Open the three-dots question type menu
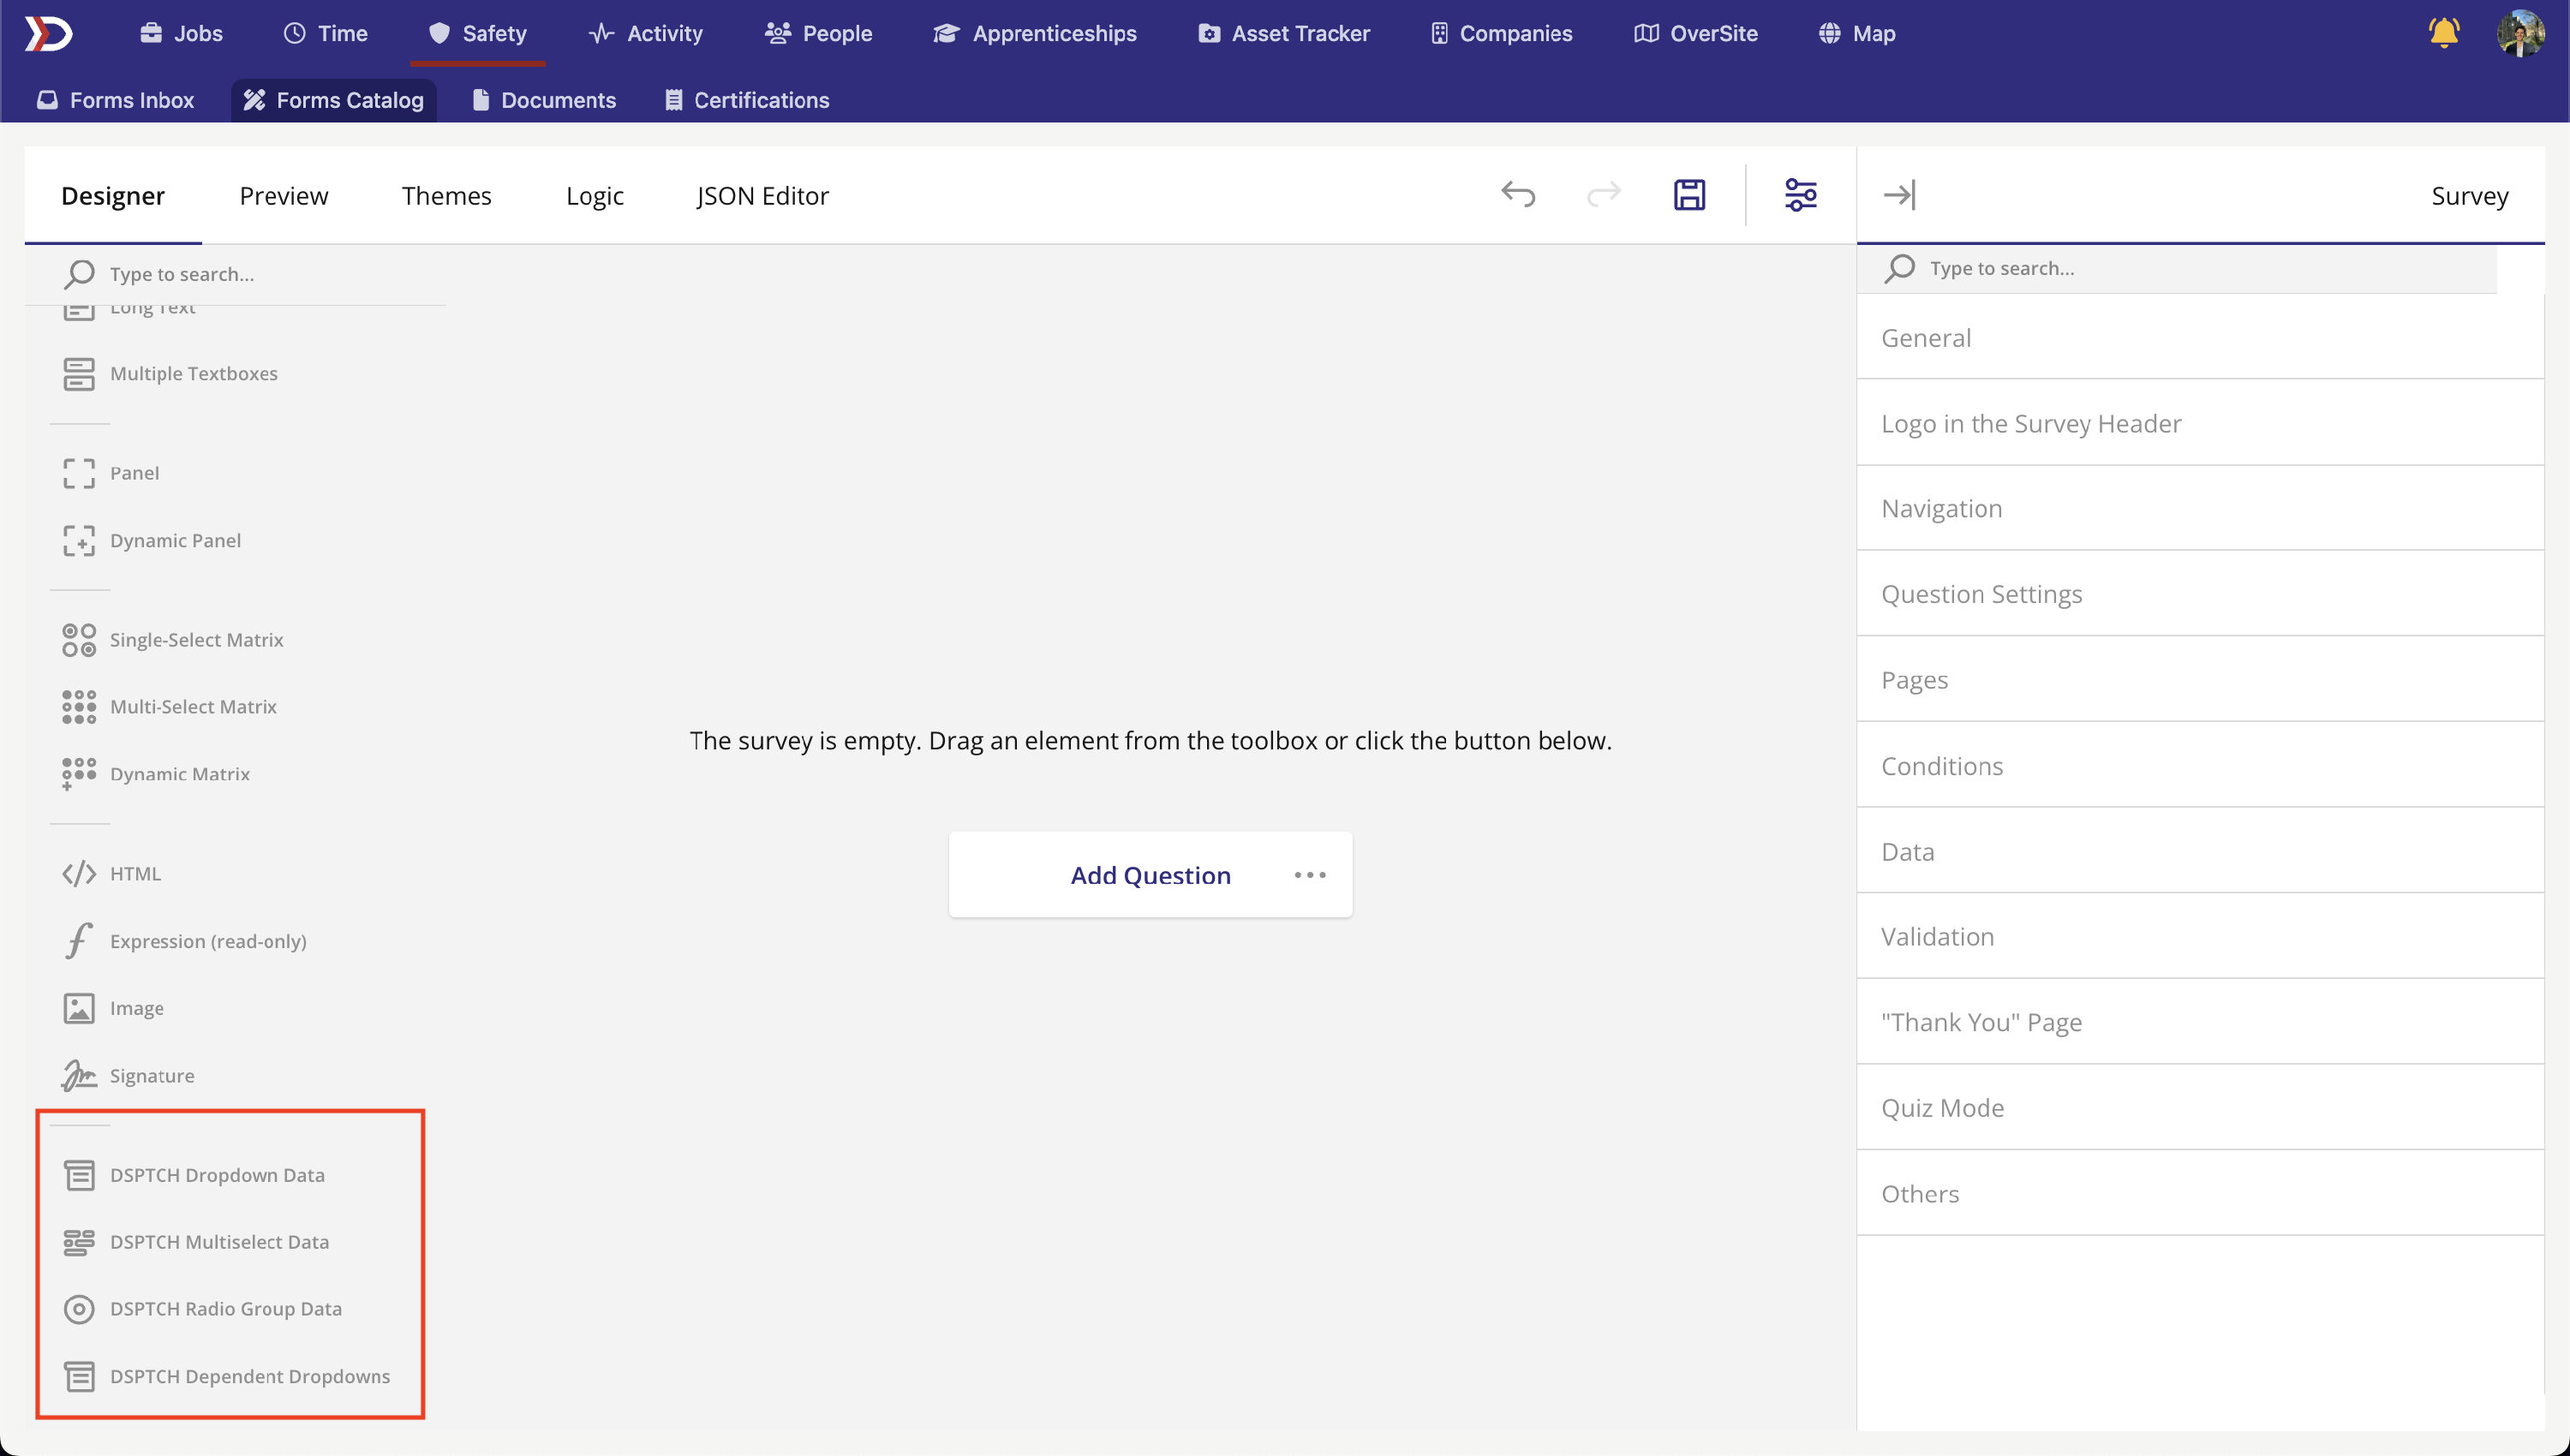This screenshot has width=2570, height=1456. pos(1309,875)
